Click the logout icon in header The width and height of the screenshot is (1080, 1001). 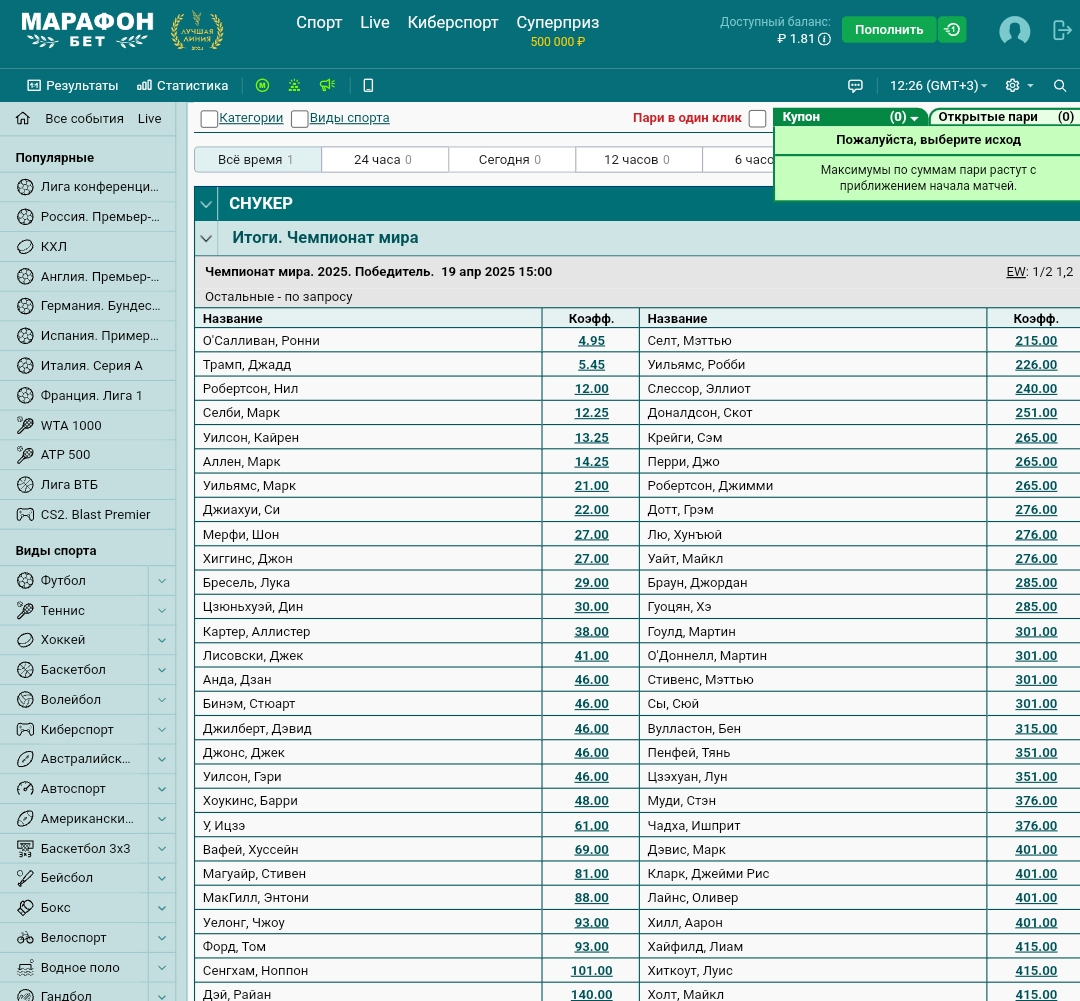point(1062,30)
